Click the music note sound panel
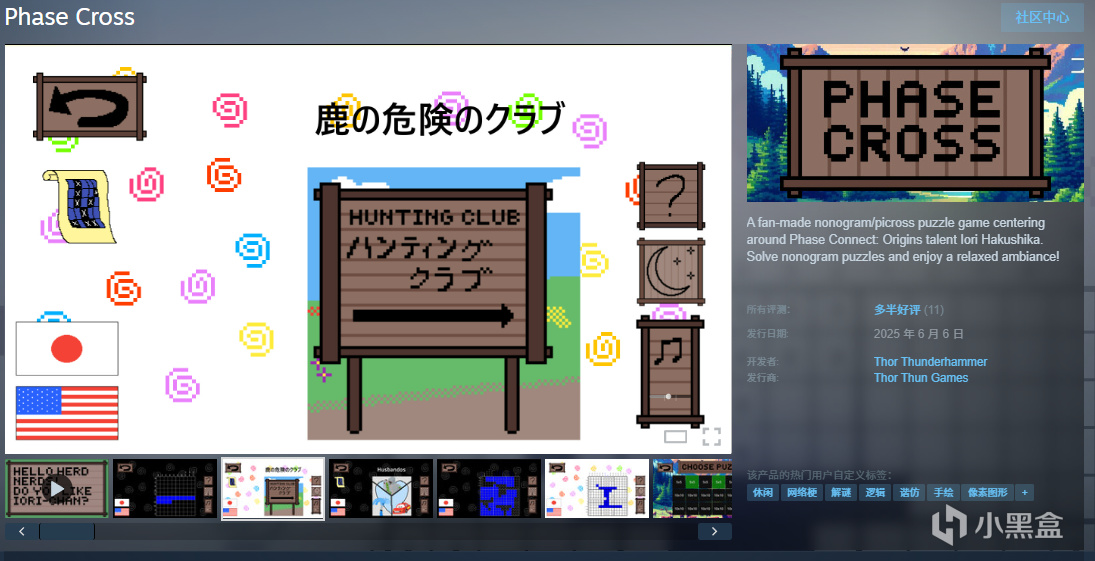1095x561 pixels. click(670, 371)
